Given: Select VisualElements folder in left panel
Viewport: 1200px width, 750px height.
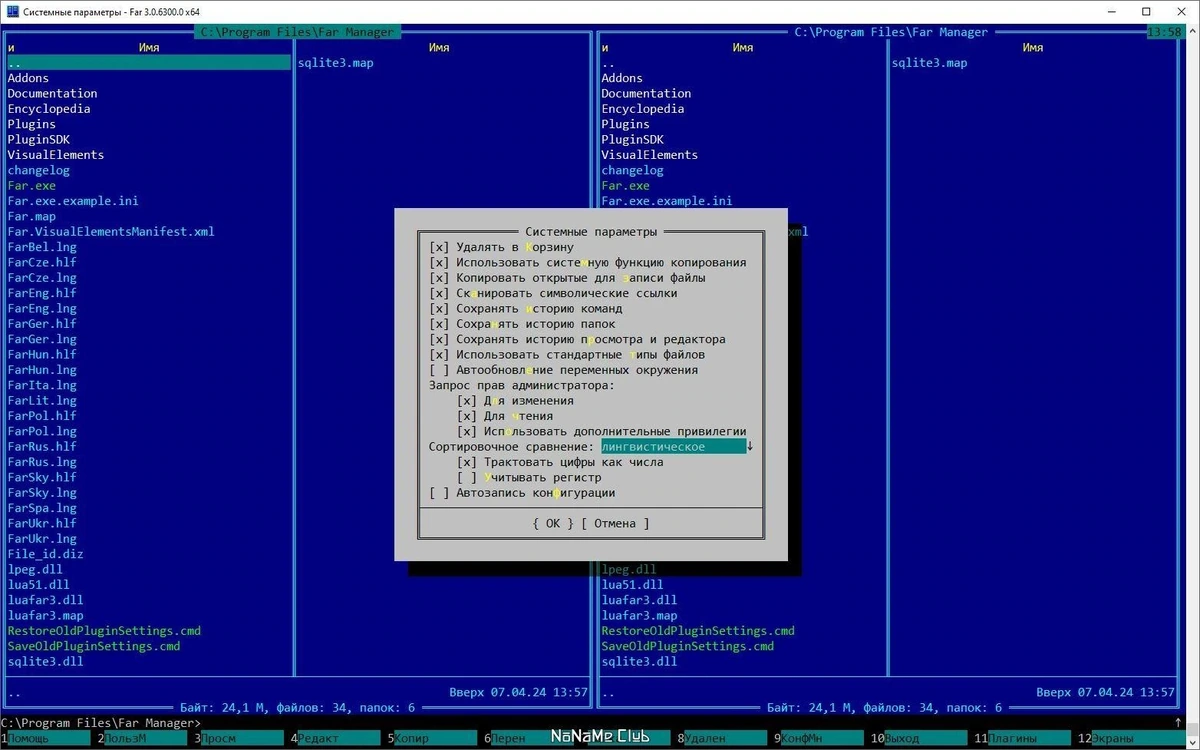Looking at the screenshot, I should (x=55, y=155).
